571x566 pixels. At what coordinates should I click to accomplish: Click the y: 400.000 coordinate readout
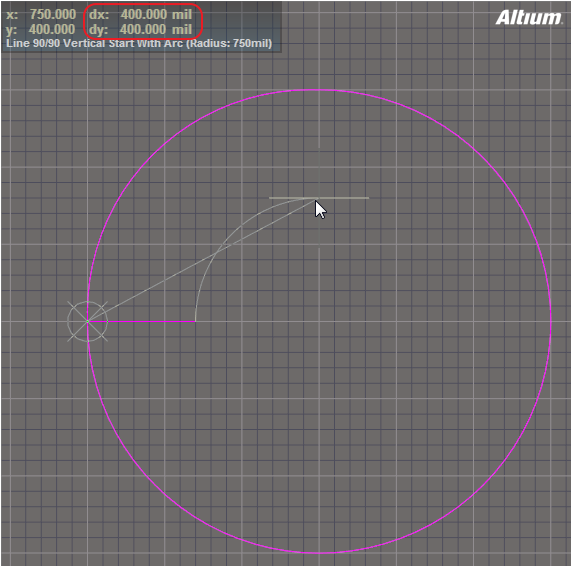tap(41, 30)
